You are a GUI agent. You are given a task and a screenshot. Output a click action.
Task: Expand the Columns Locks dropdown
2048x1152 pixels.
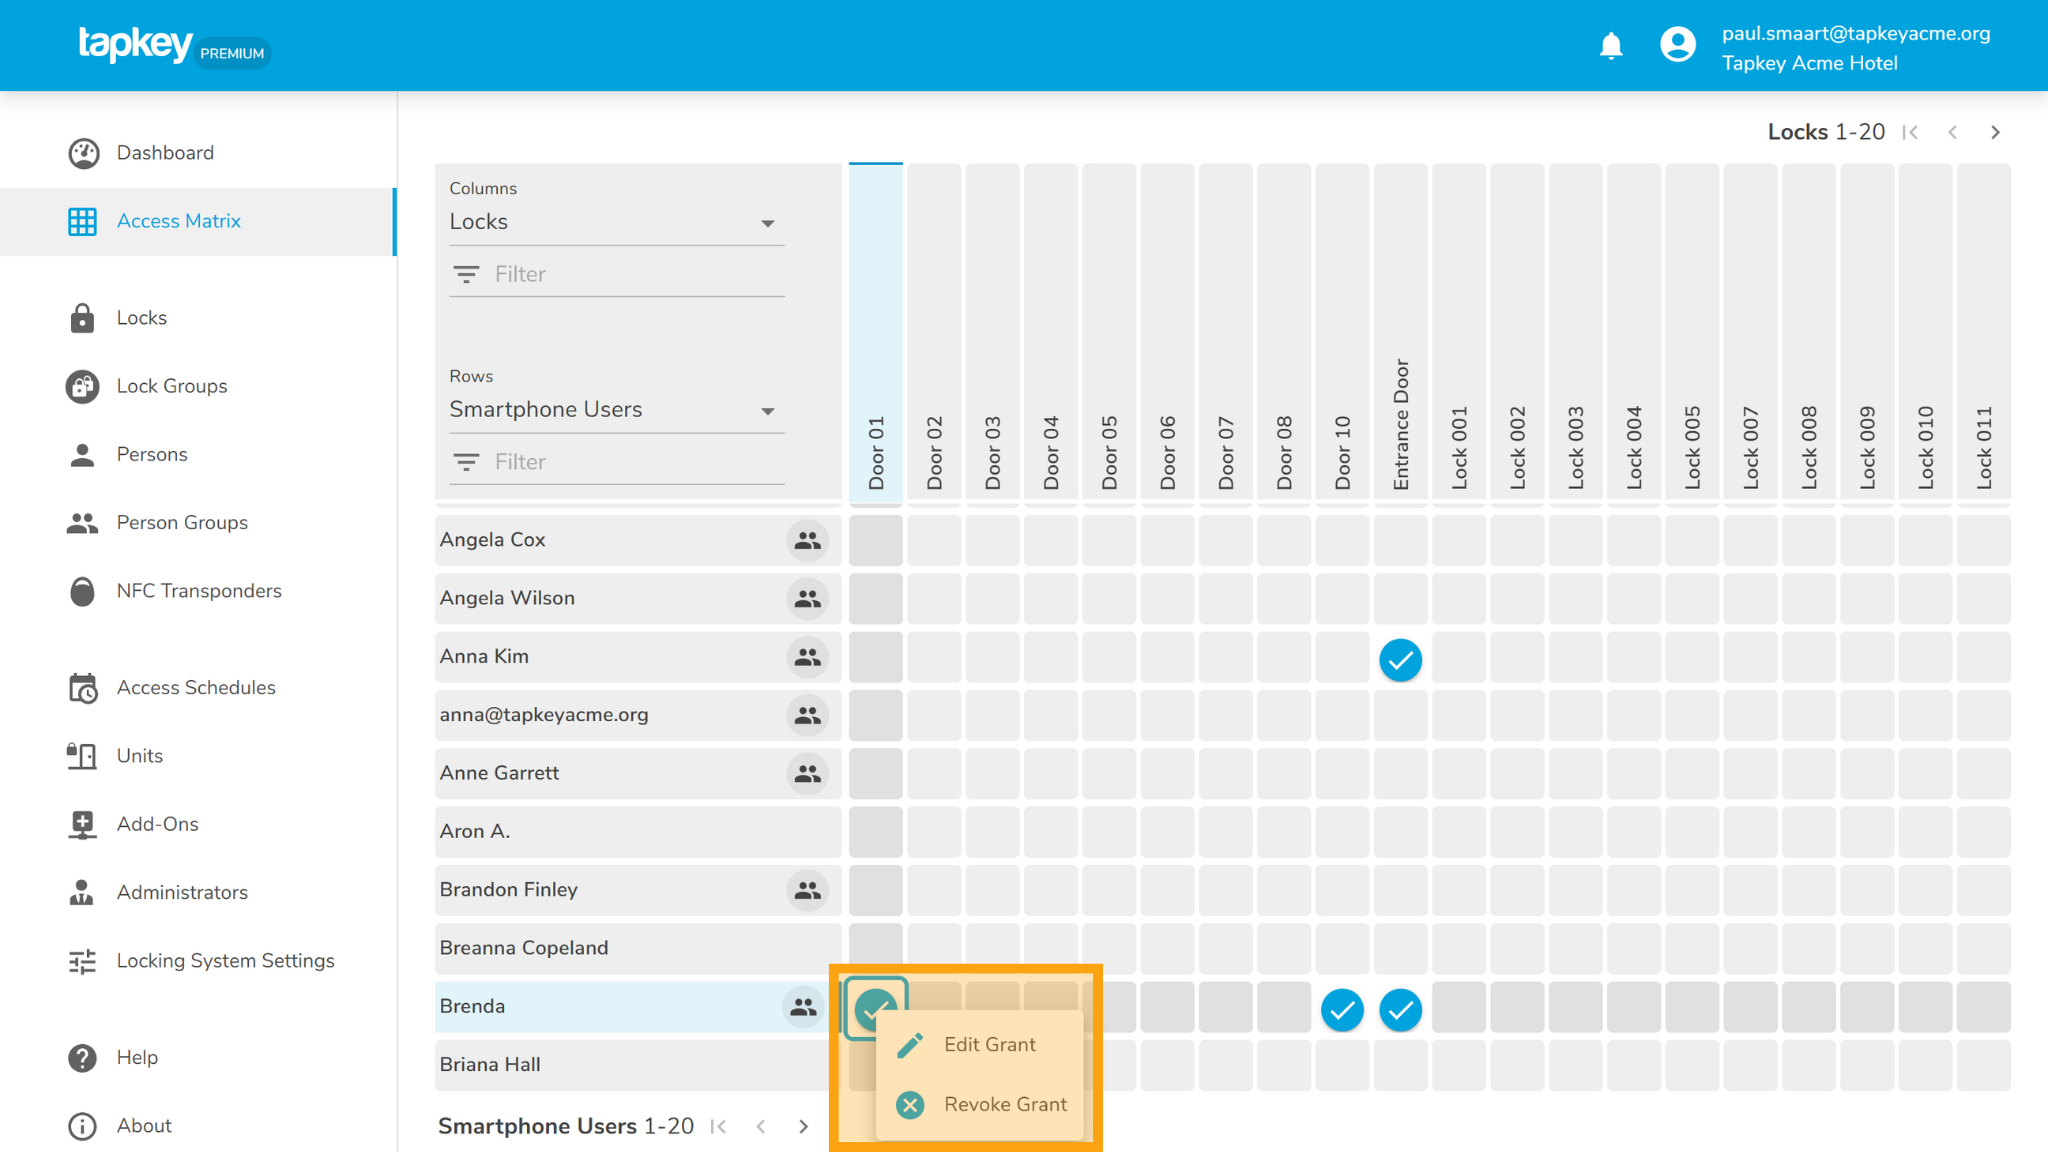tap(616, 222)
